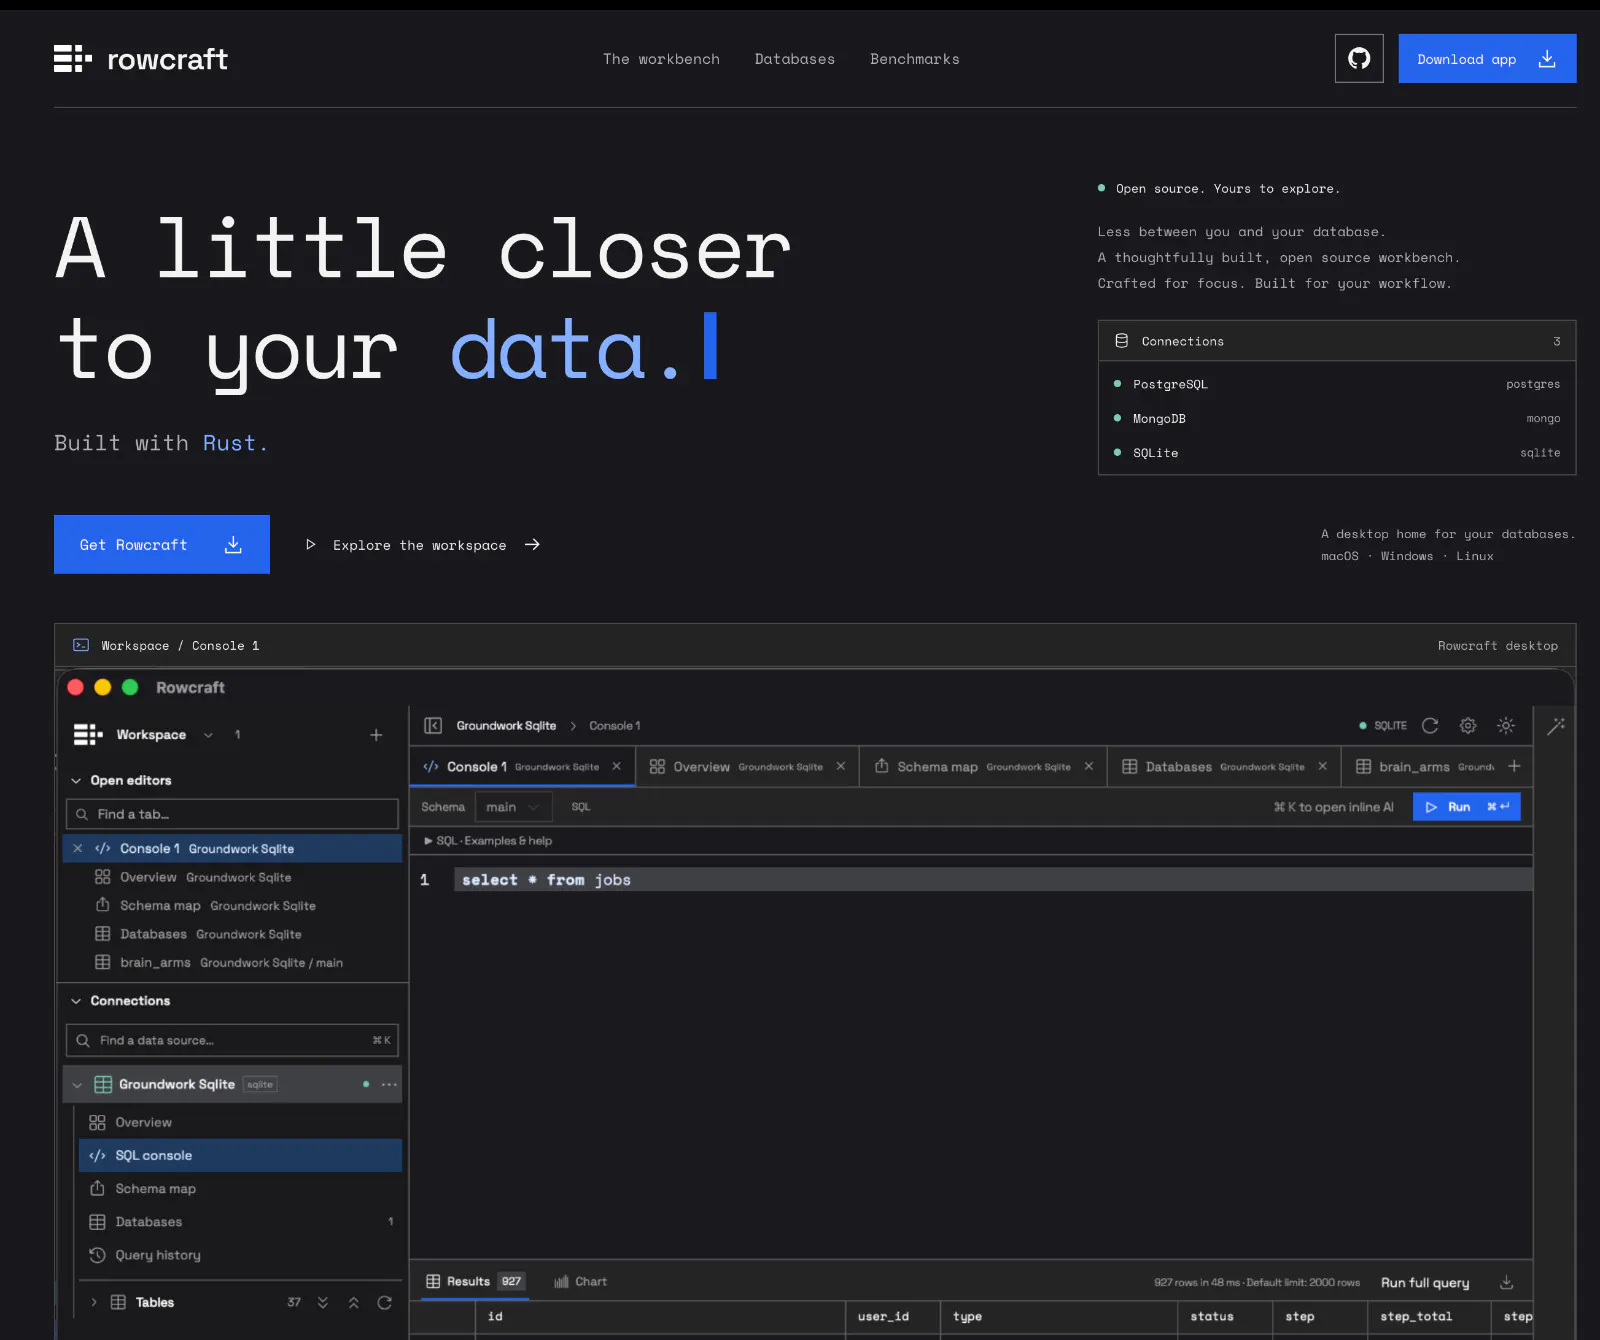Expand all tables double-chevron down icon

coord(323,1302)
